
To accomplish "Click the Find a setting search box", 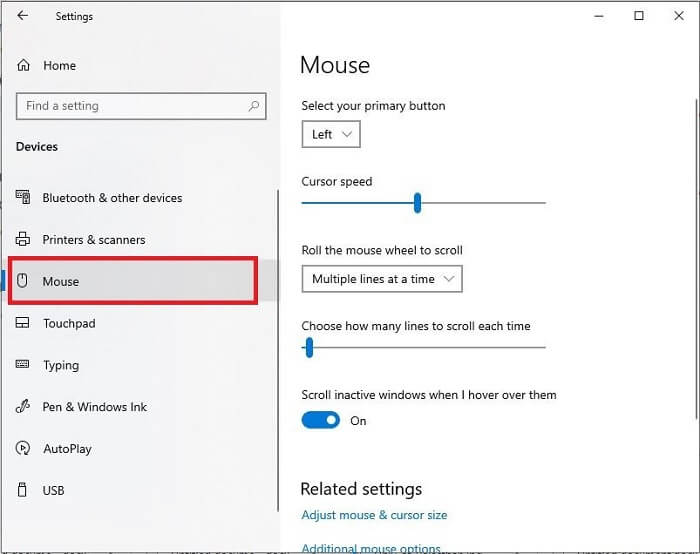I will point(141,106).
